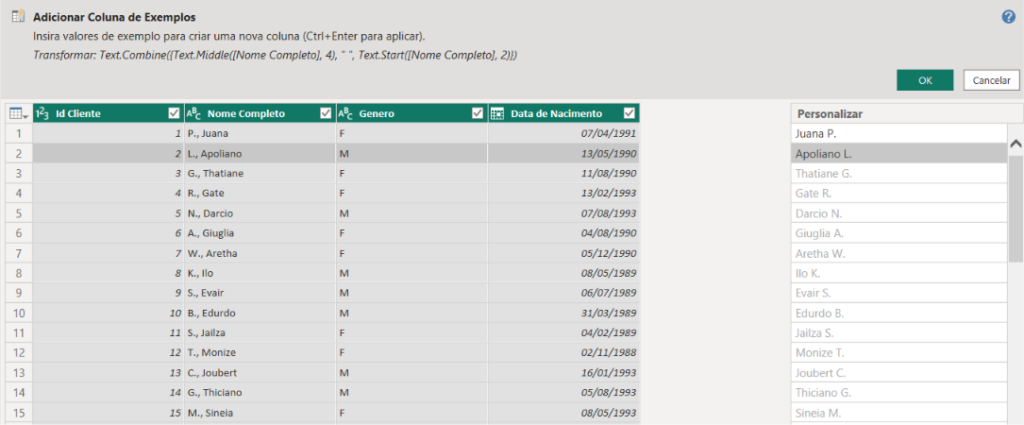Edit the suggested cell 'Sineia M.'
This screenshot has width=1024, height=425.
pyautogui.click(x=899, y=413)
